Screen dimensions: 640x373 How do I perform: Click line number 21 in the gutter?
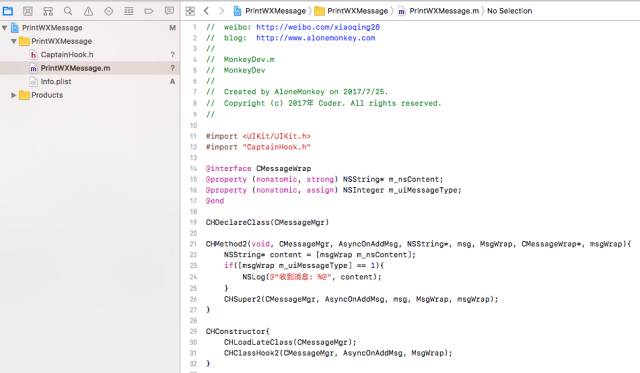coord(193,244)
